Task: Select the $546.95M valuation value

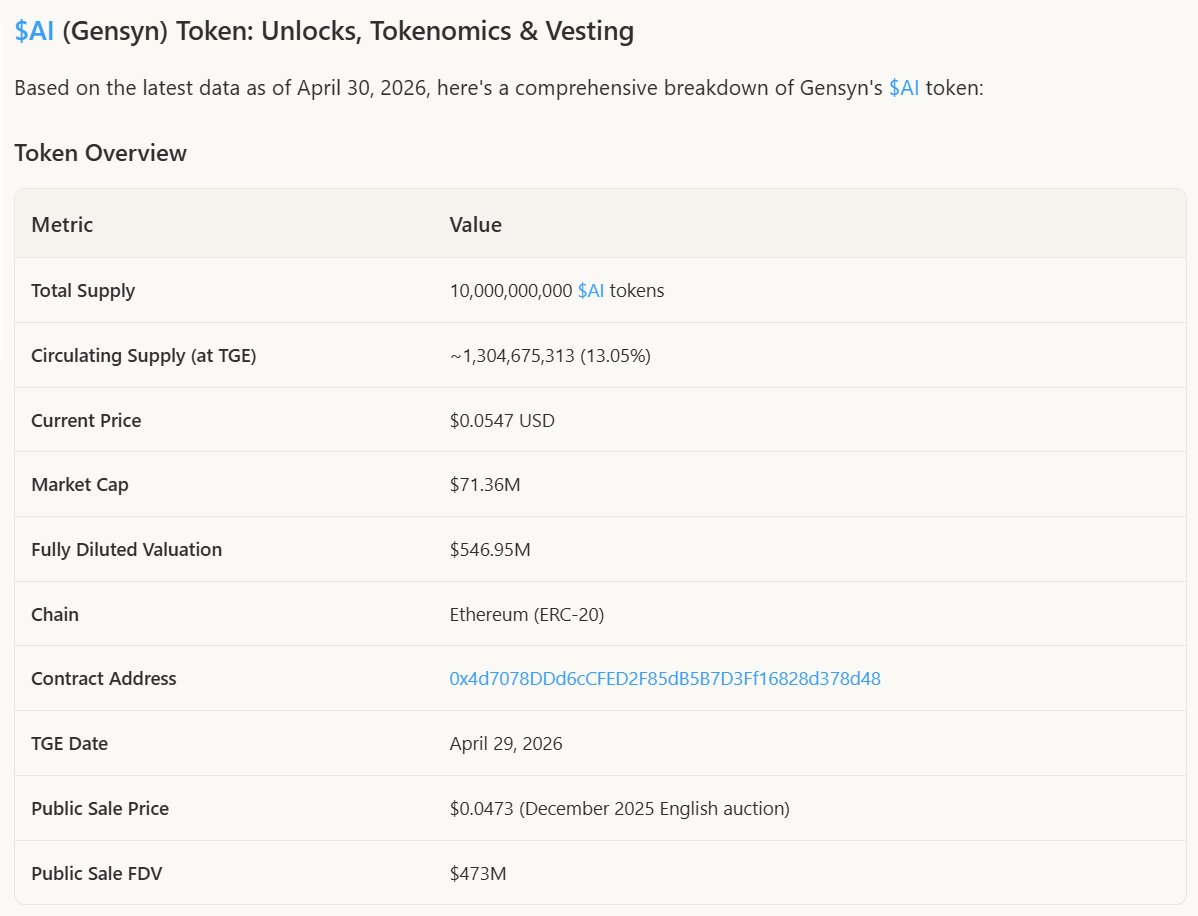Action: 490,549
